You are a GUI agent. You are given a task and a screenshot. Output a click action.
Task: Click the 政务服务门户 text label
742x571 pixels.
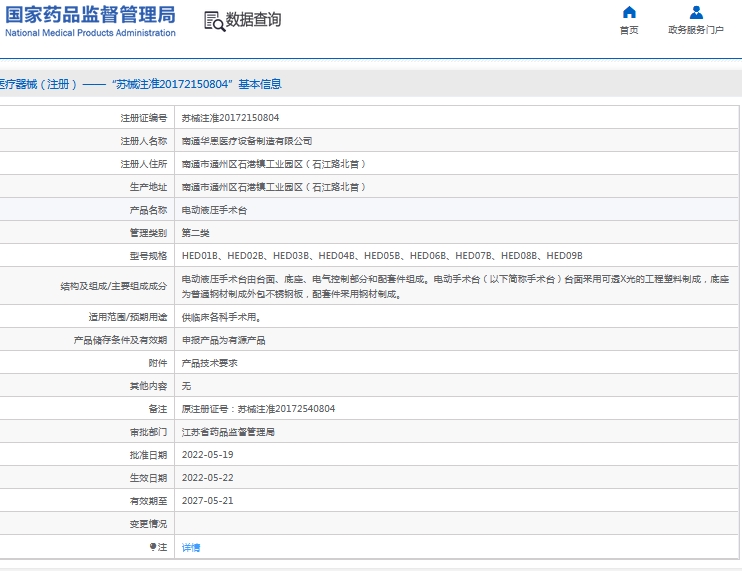pyautogui.click(x=696, y=30)
